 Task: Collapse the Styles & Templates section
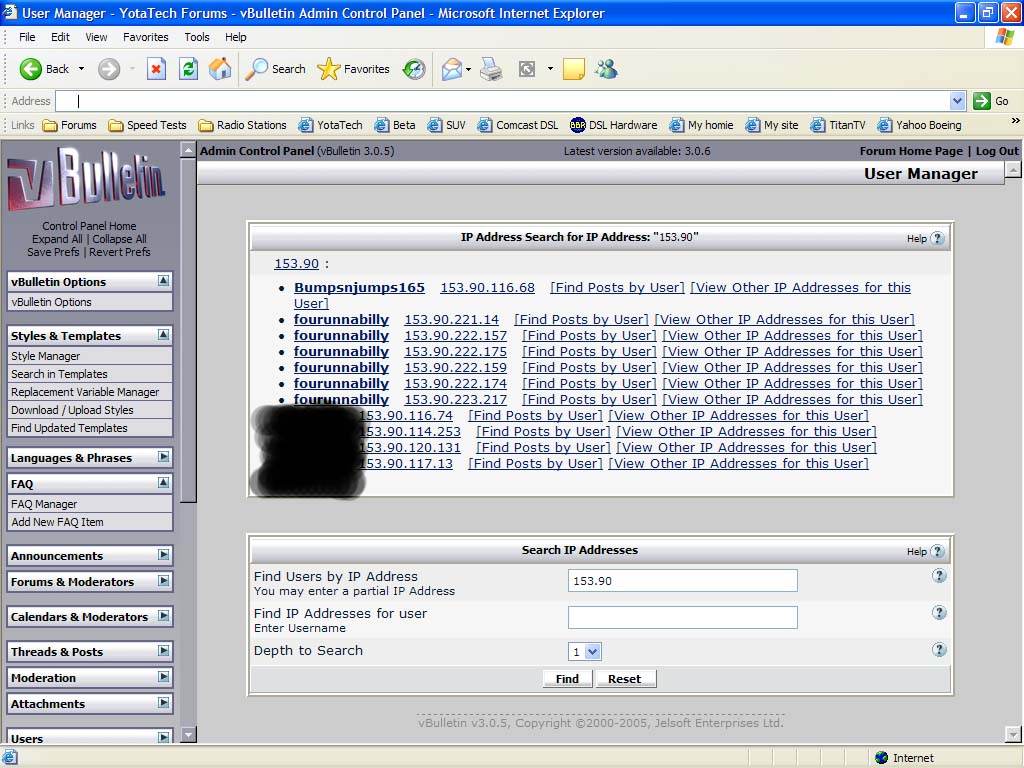coord(163,335)
